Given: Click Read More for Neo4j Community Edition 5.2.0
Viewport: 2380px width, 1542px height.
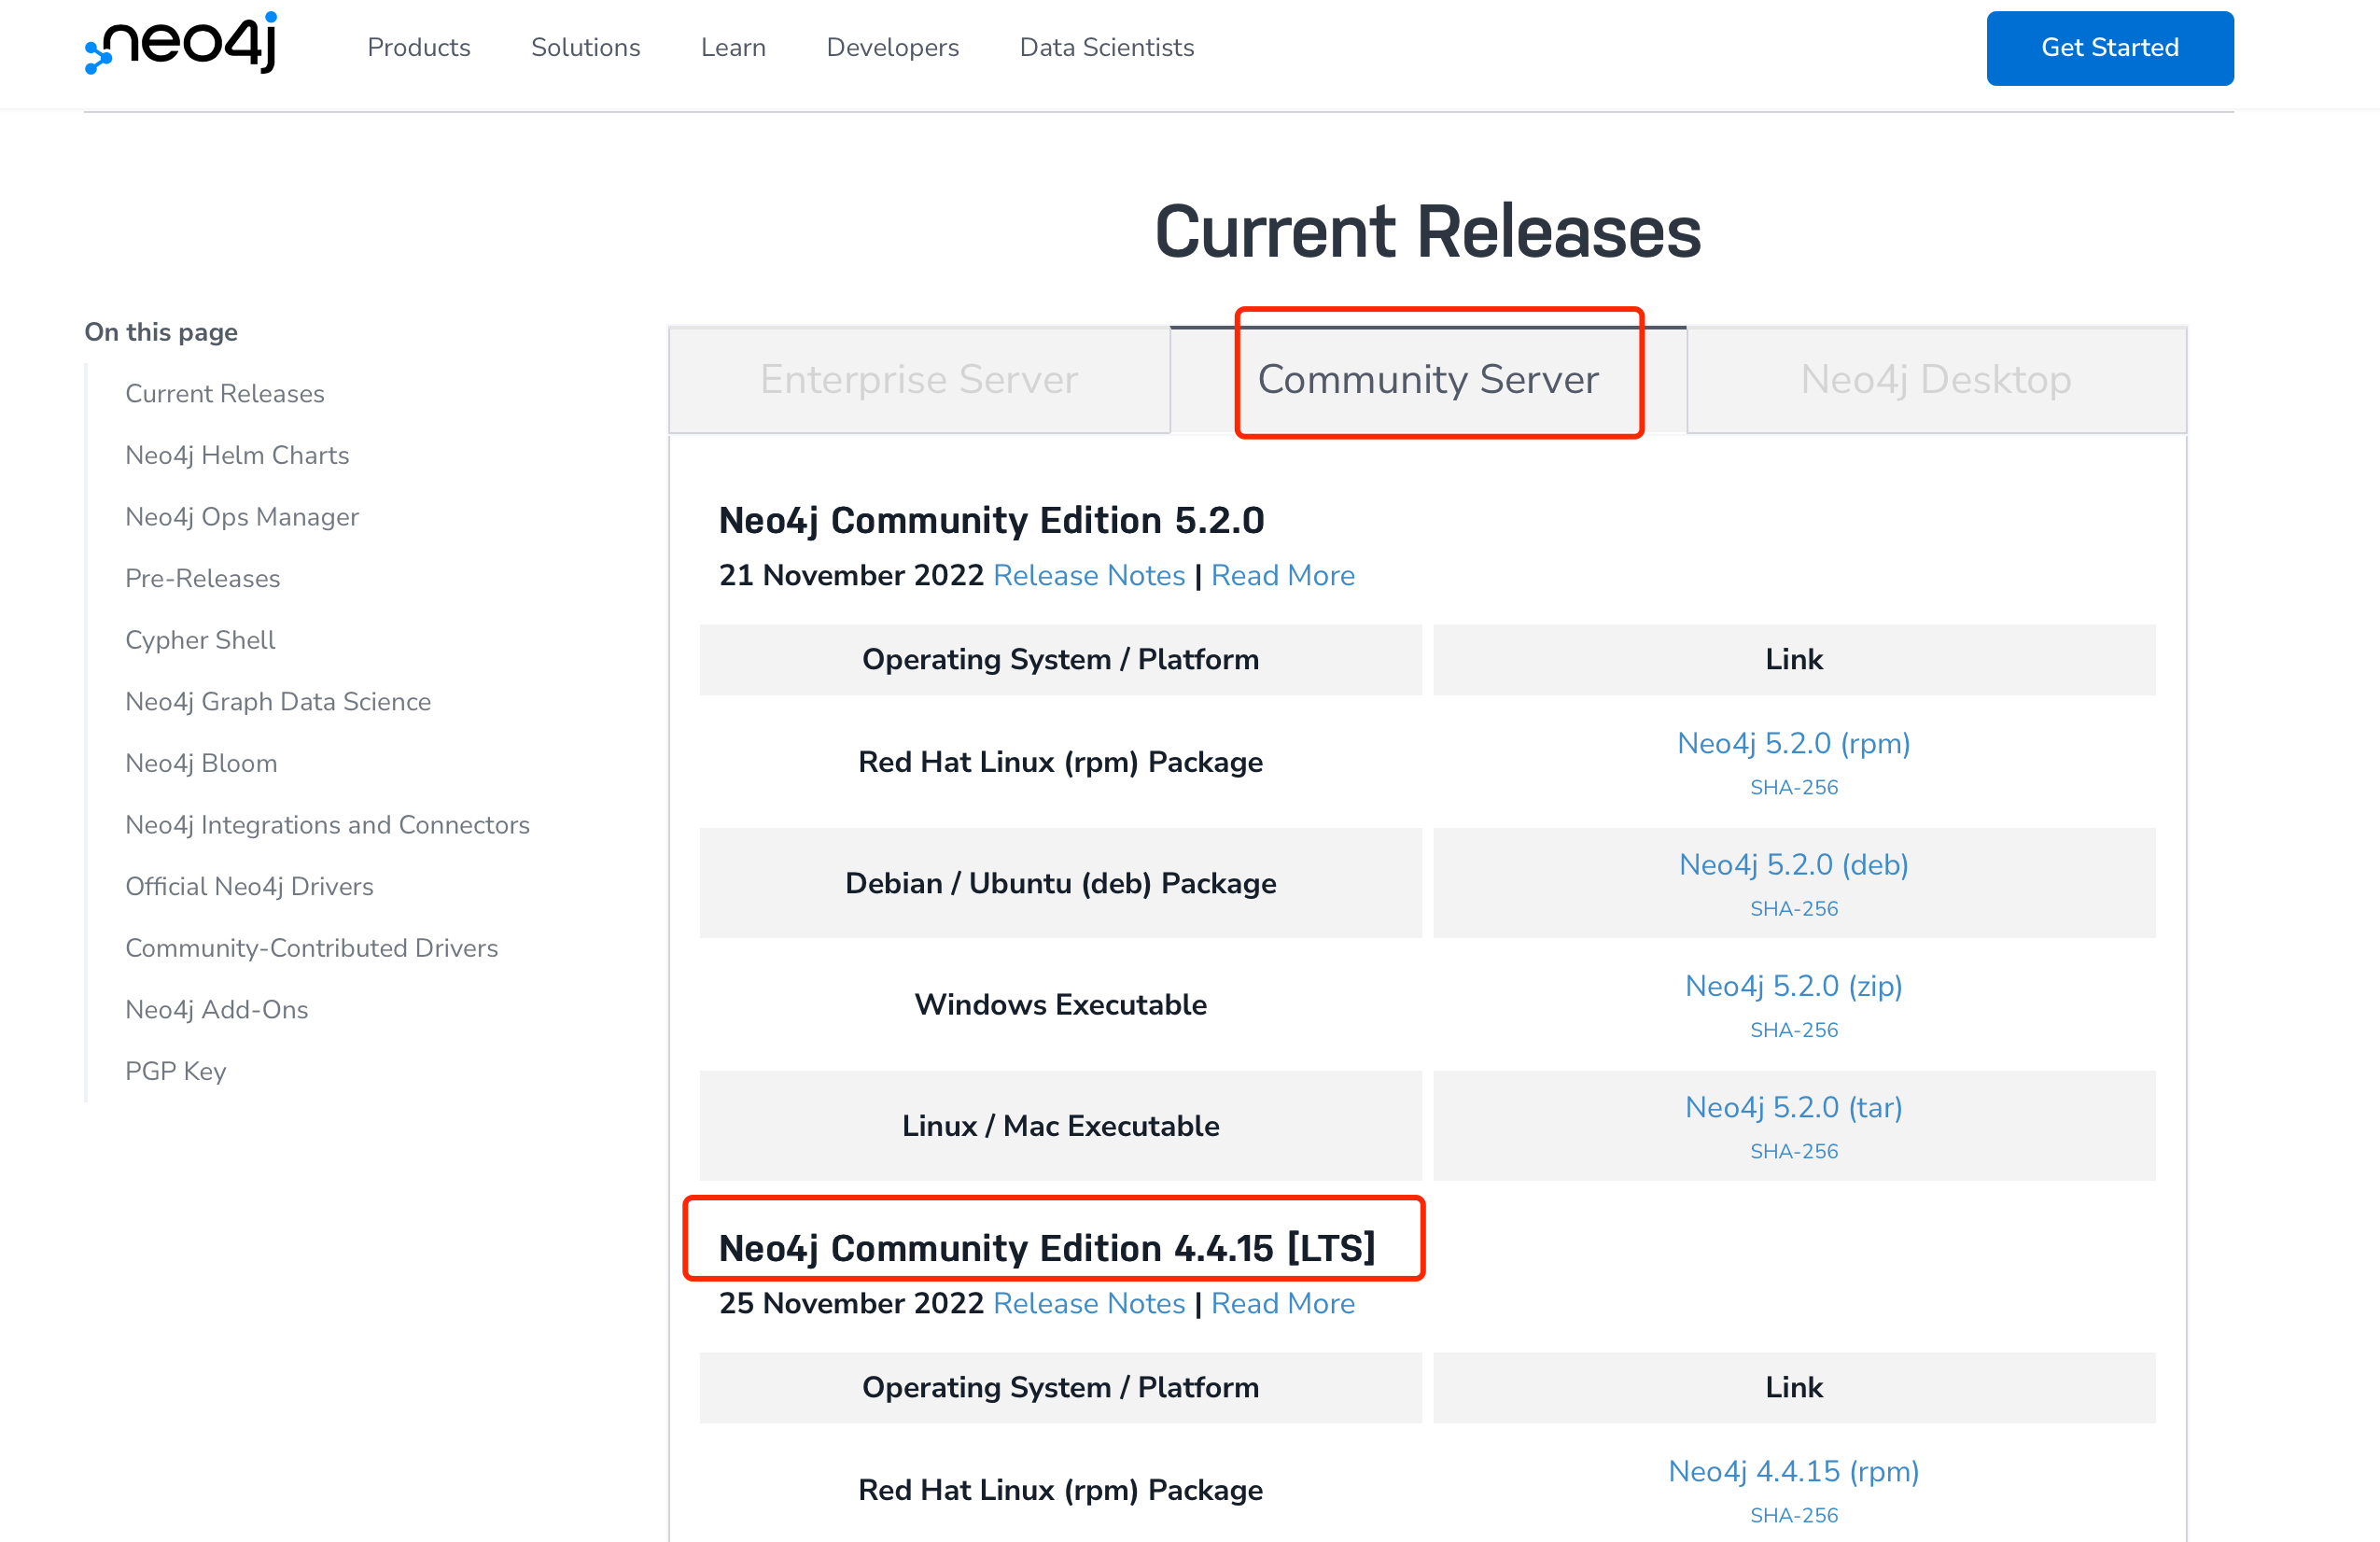Looking at the screenshot, I should (1283, 575).
